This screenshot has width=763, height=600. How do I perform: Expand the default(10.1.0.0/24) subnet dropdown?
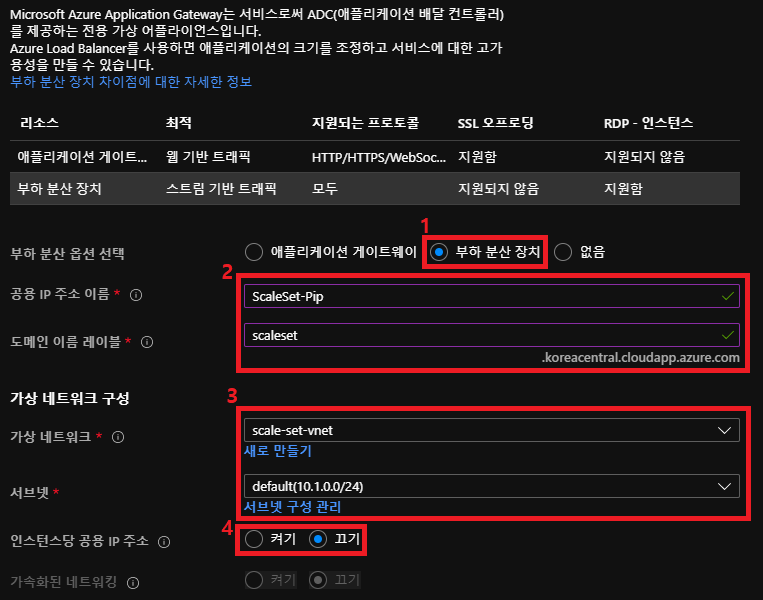(x=491, y=486)
